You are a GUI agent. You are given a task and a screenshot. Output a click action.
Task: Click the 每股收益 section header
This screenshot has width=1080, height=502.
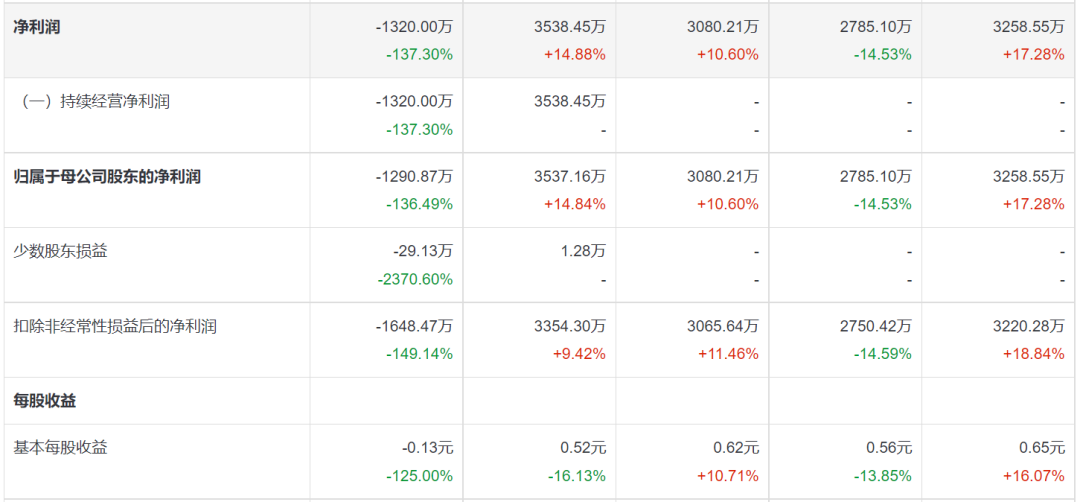(45, 401)
